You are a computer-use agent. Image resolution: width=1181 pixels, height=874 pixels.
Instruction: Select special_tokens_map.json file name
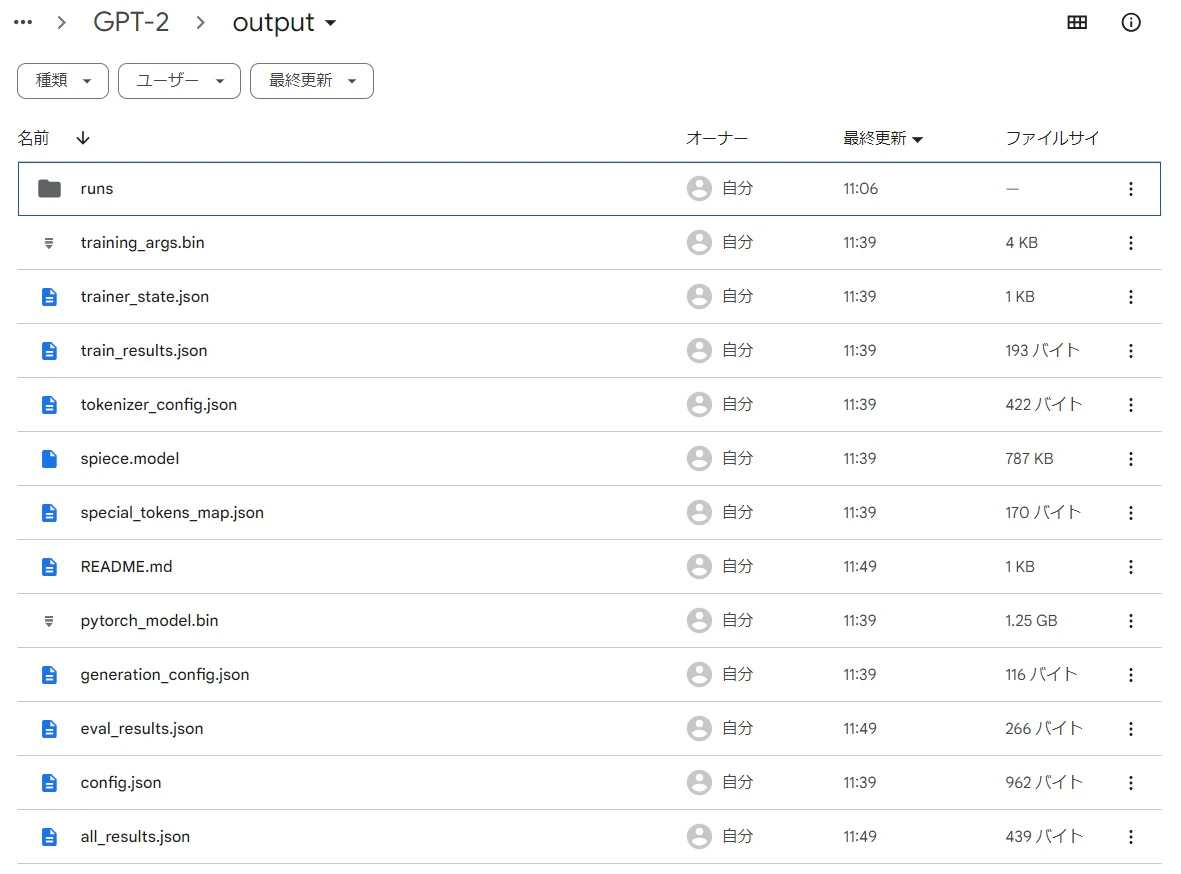[172, 513]
